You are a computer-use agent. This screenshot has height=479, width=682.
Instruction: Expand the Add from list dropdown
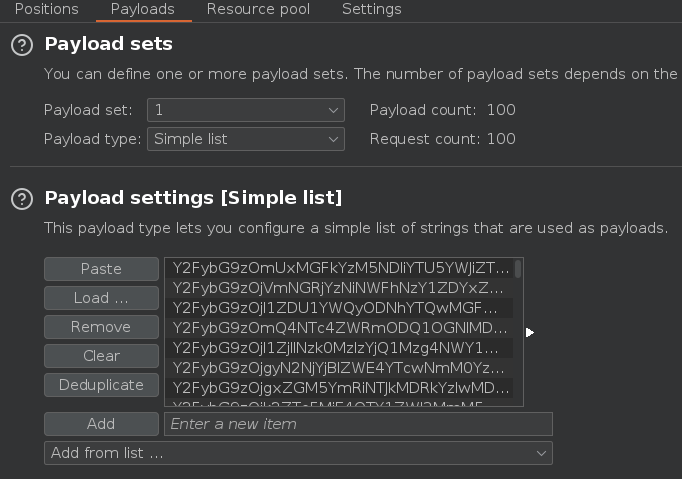click(298, 453)
